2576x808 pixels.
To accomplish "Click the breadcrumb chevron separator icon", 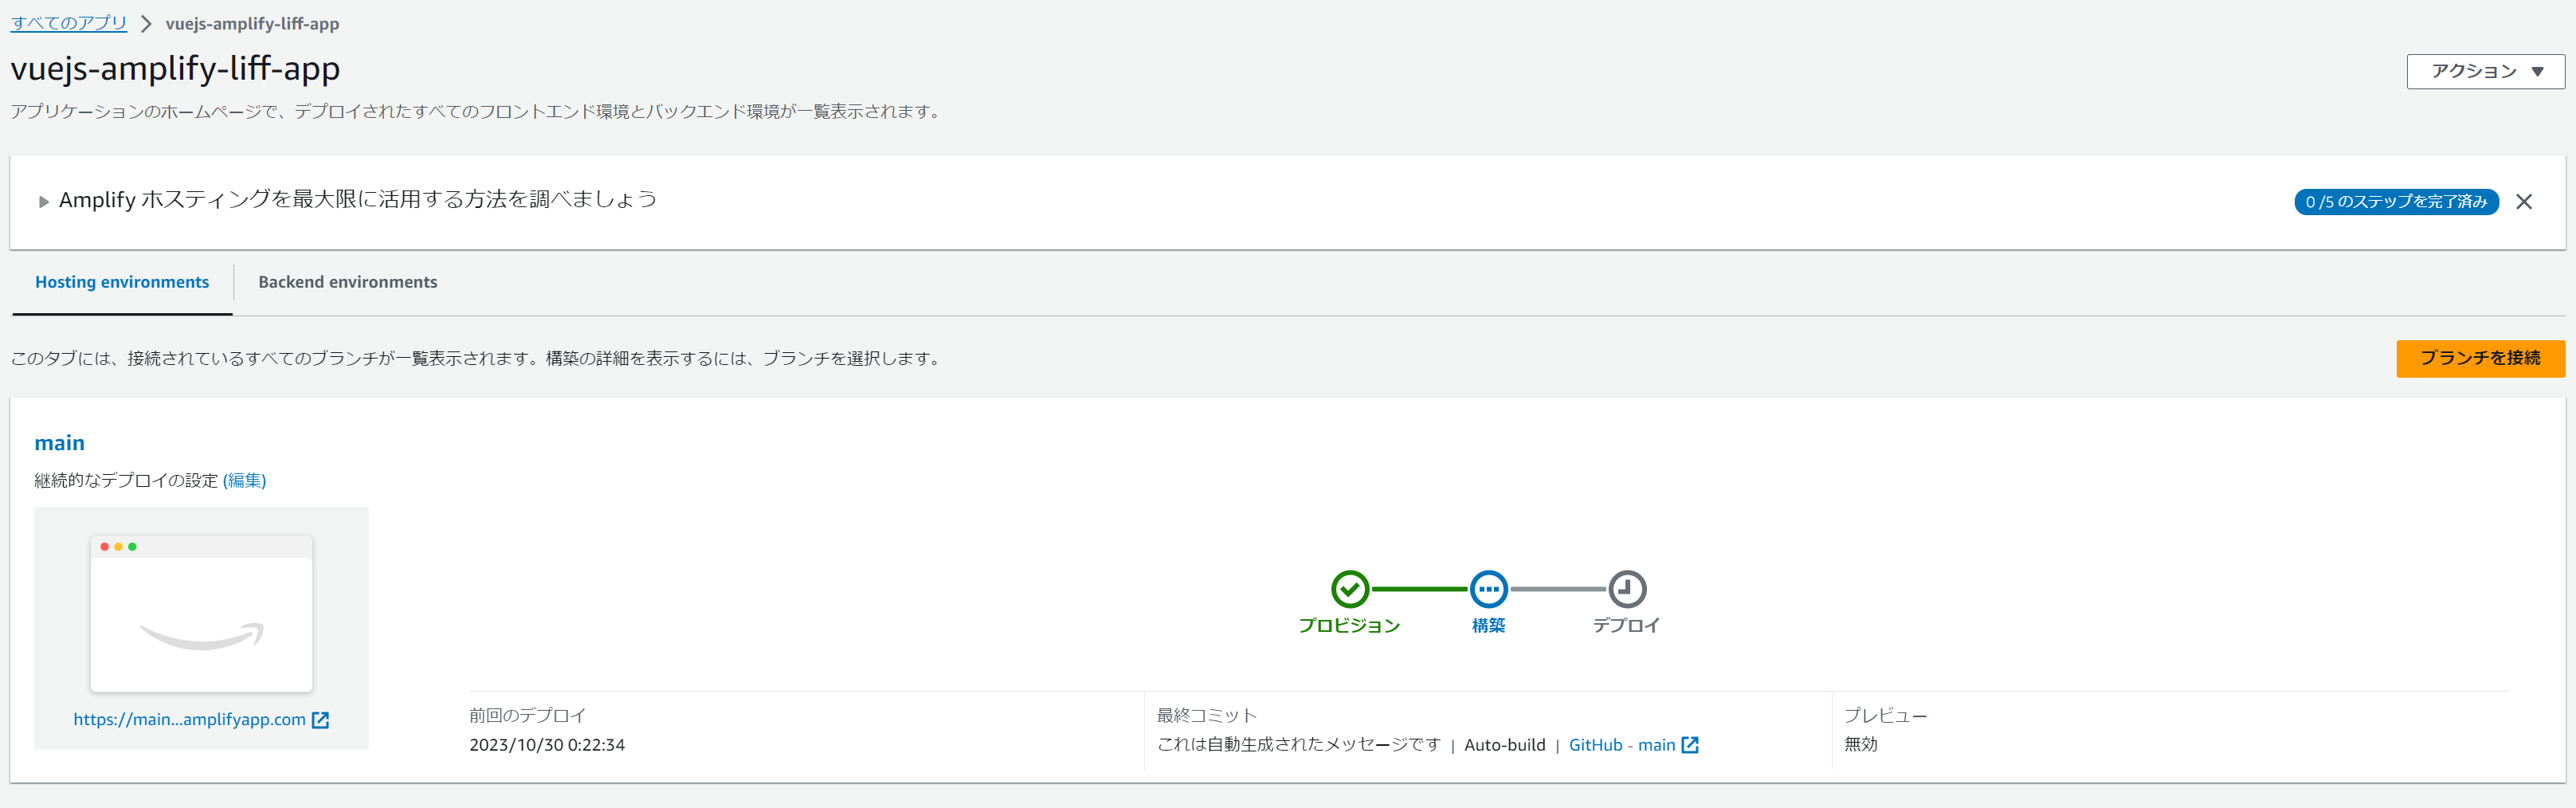I will pos(146,23).
